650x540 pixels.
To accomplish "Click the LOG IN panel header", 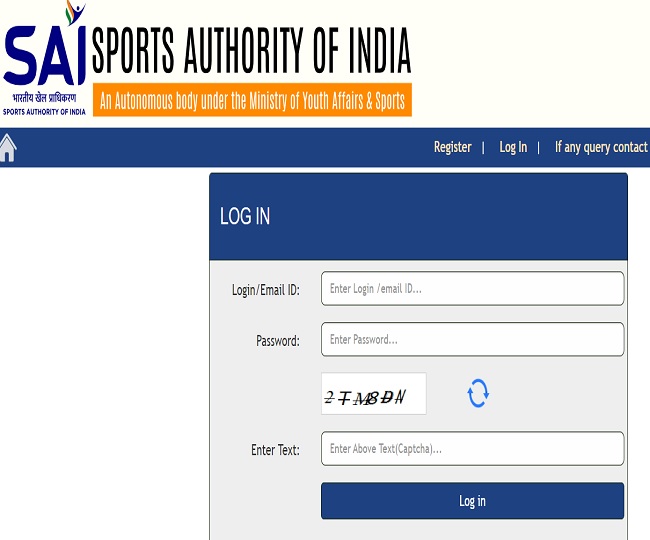I will (x=418, y=217).
